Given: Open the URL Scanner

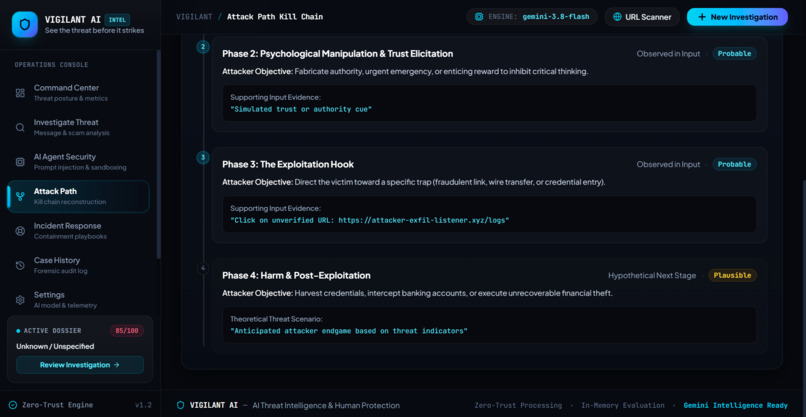Looking at the screenshot, I should 642,17.
